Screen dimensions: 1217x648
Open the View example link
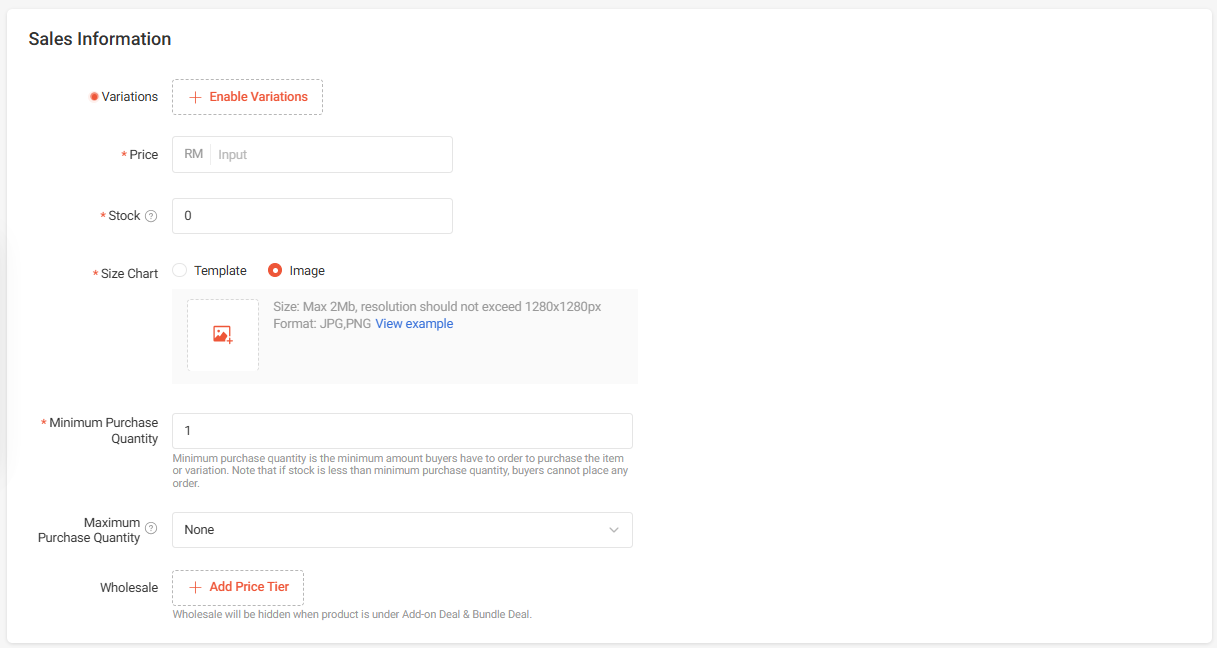point(414,324)
